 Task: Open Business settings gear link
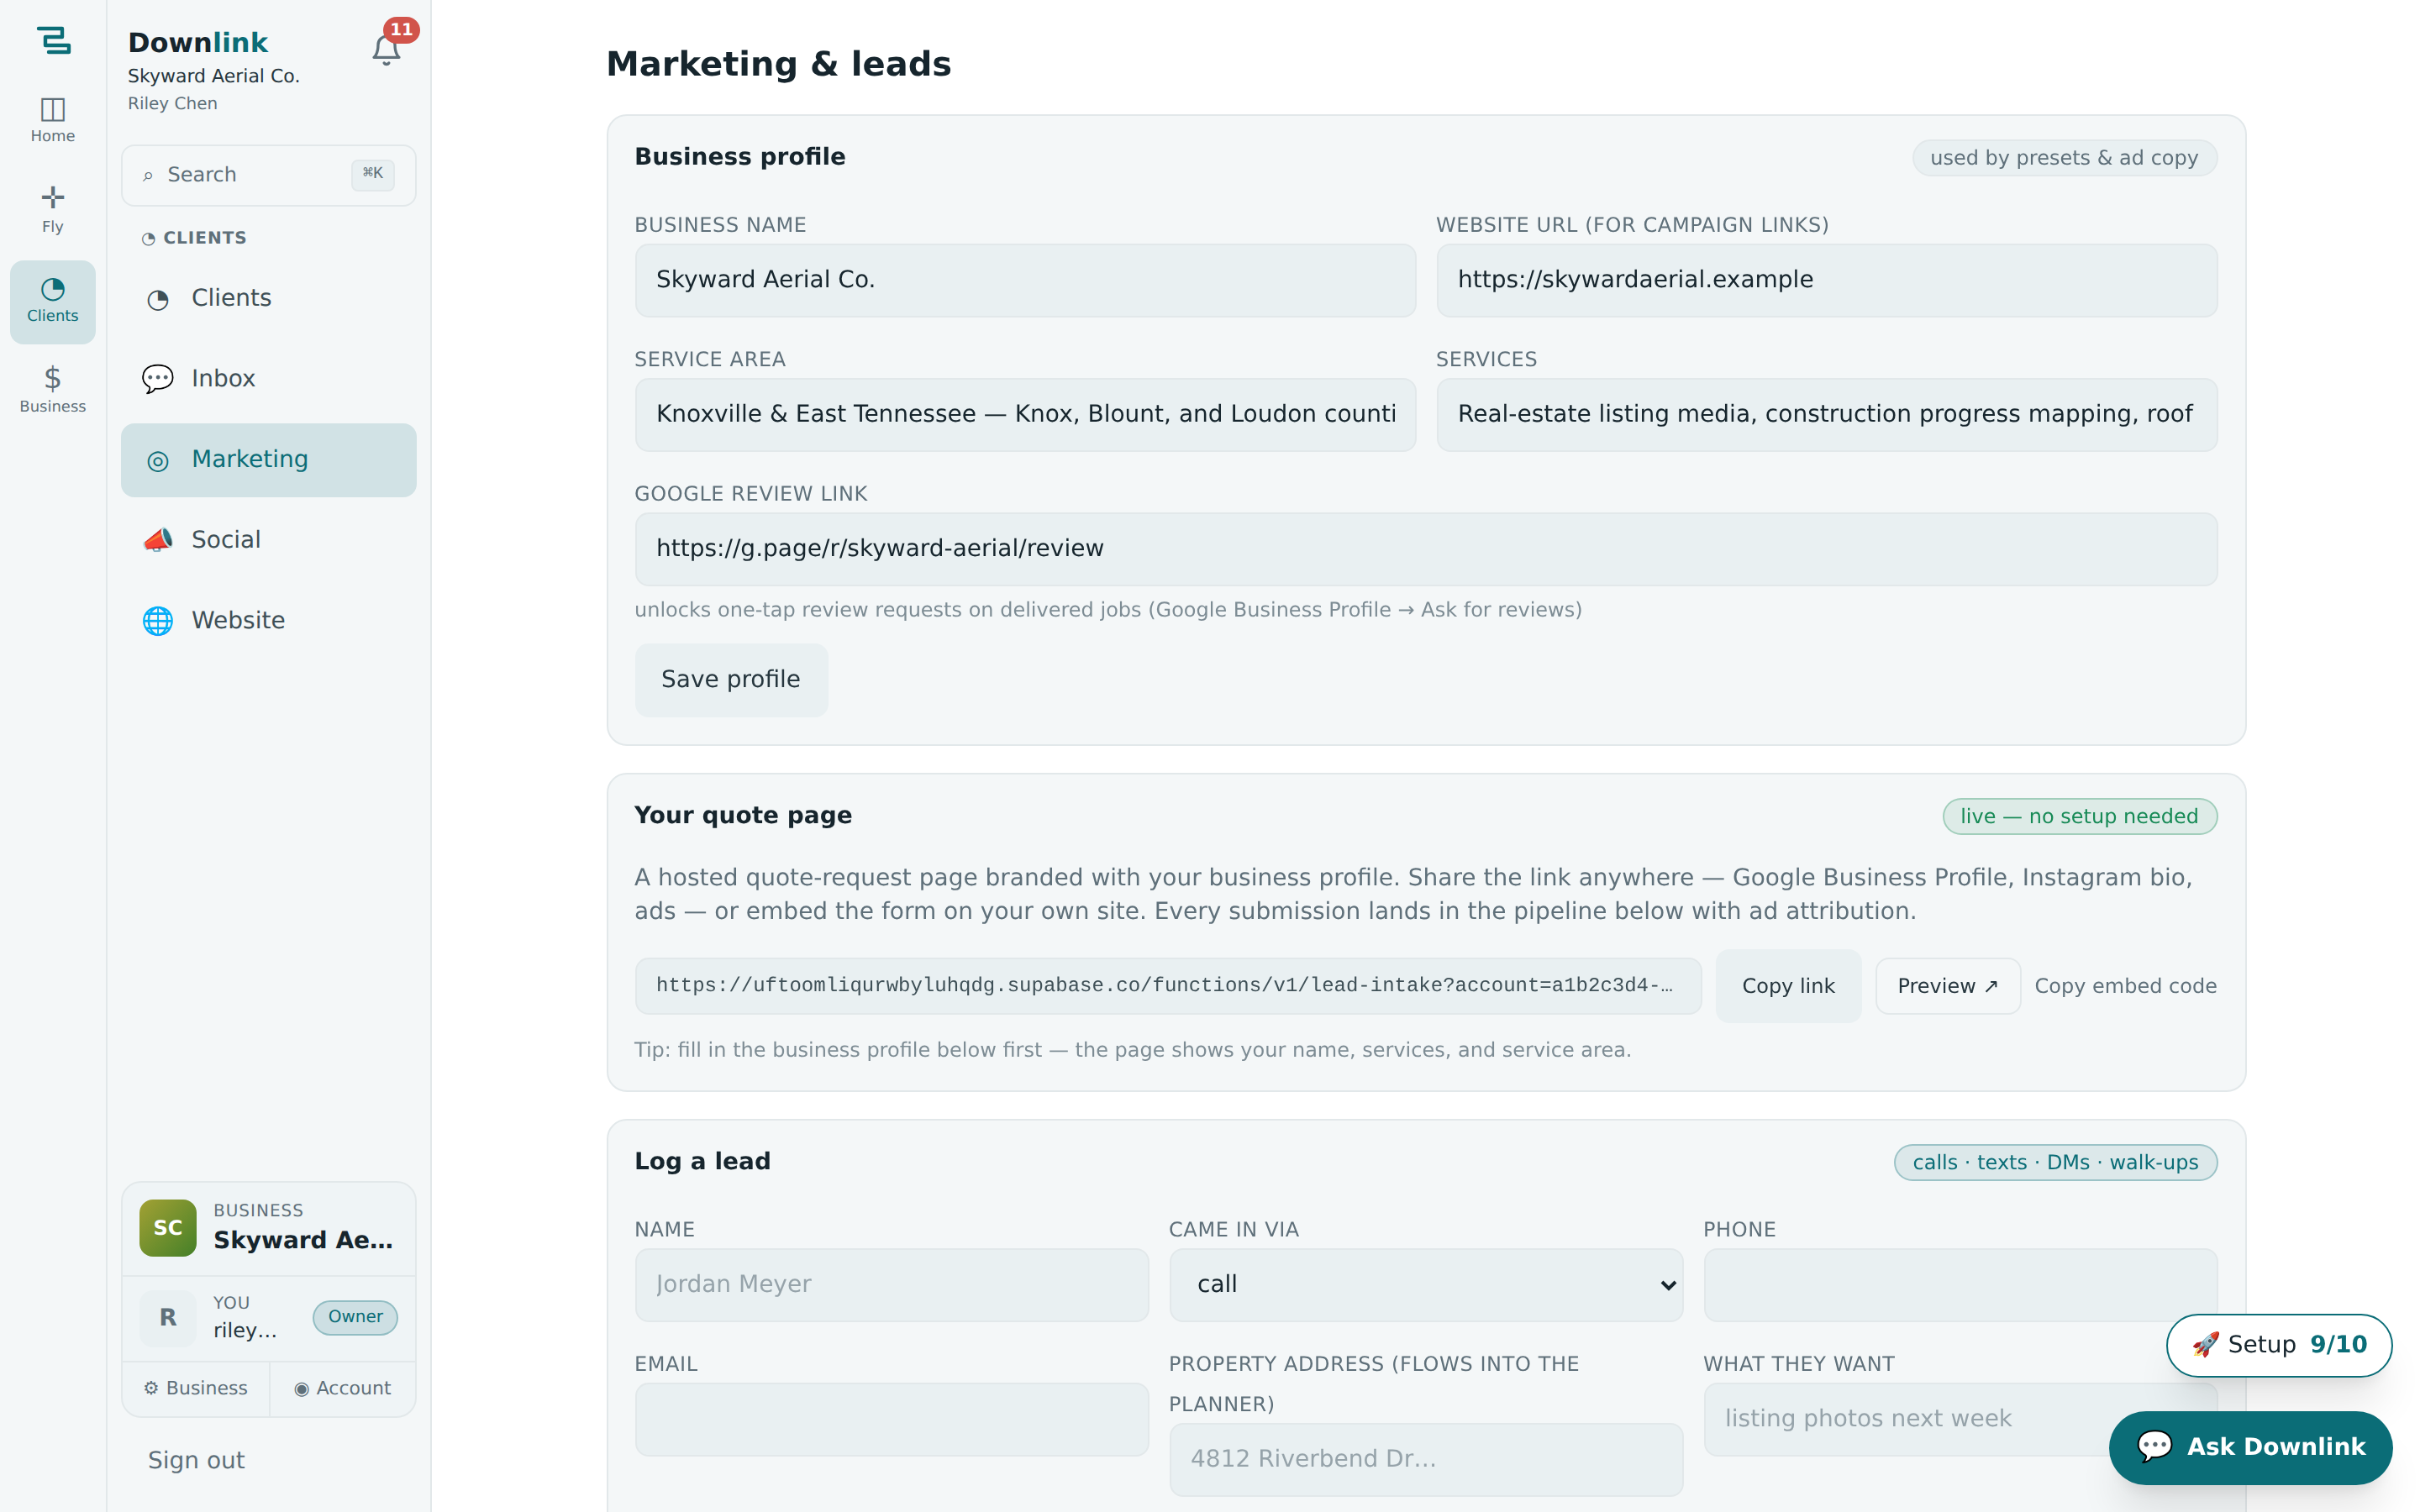pyautogui.click(x=196, y=1388)
